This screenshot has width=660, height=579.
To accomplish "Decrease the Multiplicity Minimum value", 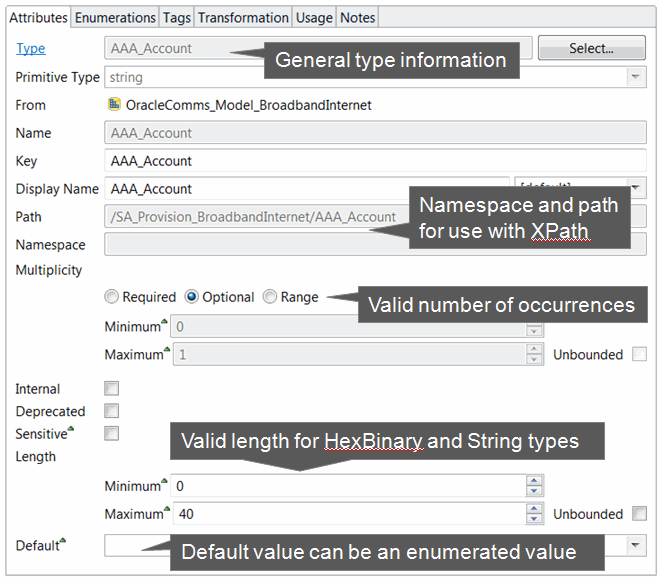I will click(x=534, y=331).
